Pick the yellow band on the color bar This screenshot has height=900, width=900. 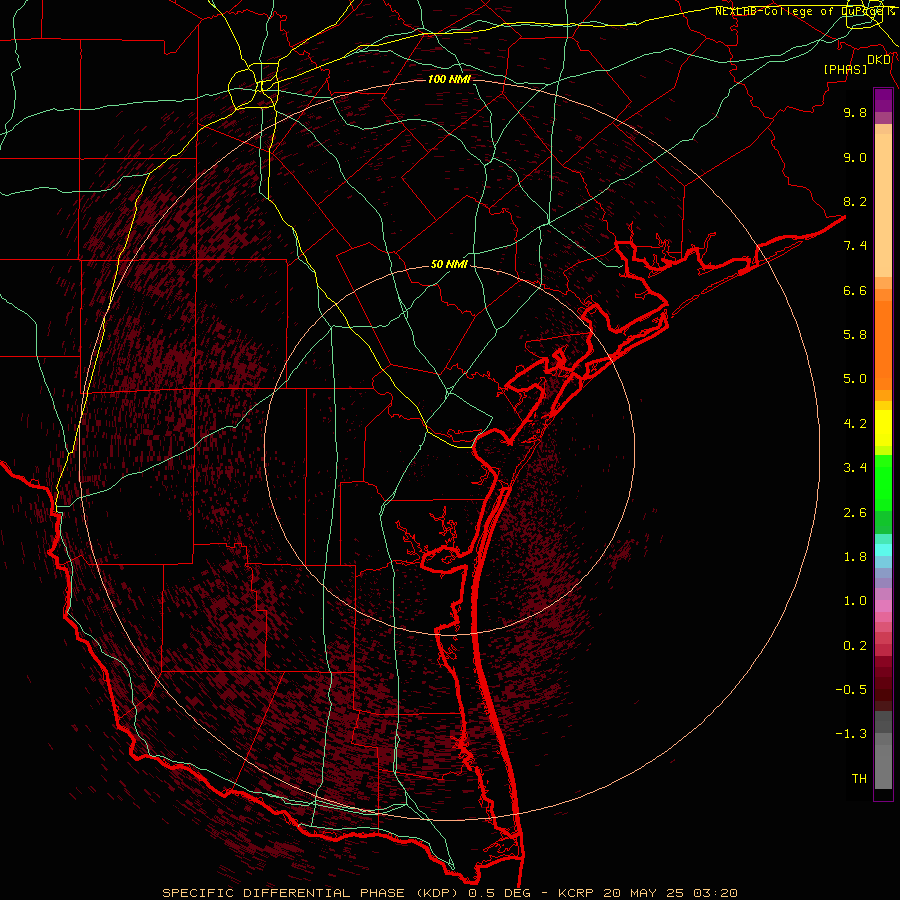pos(883,428)
